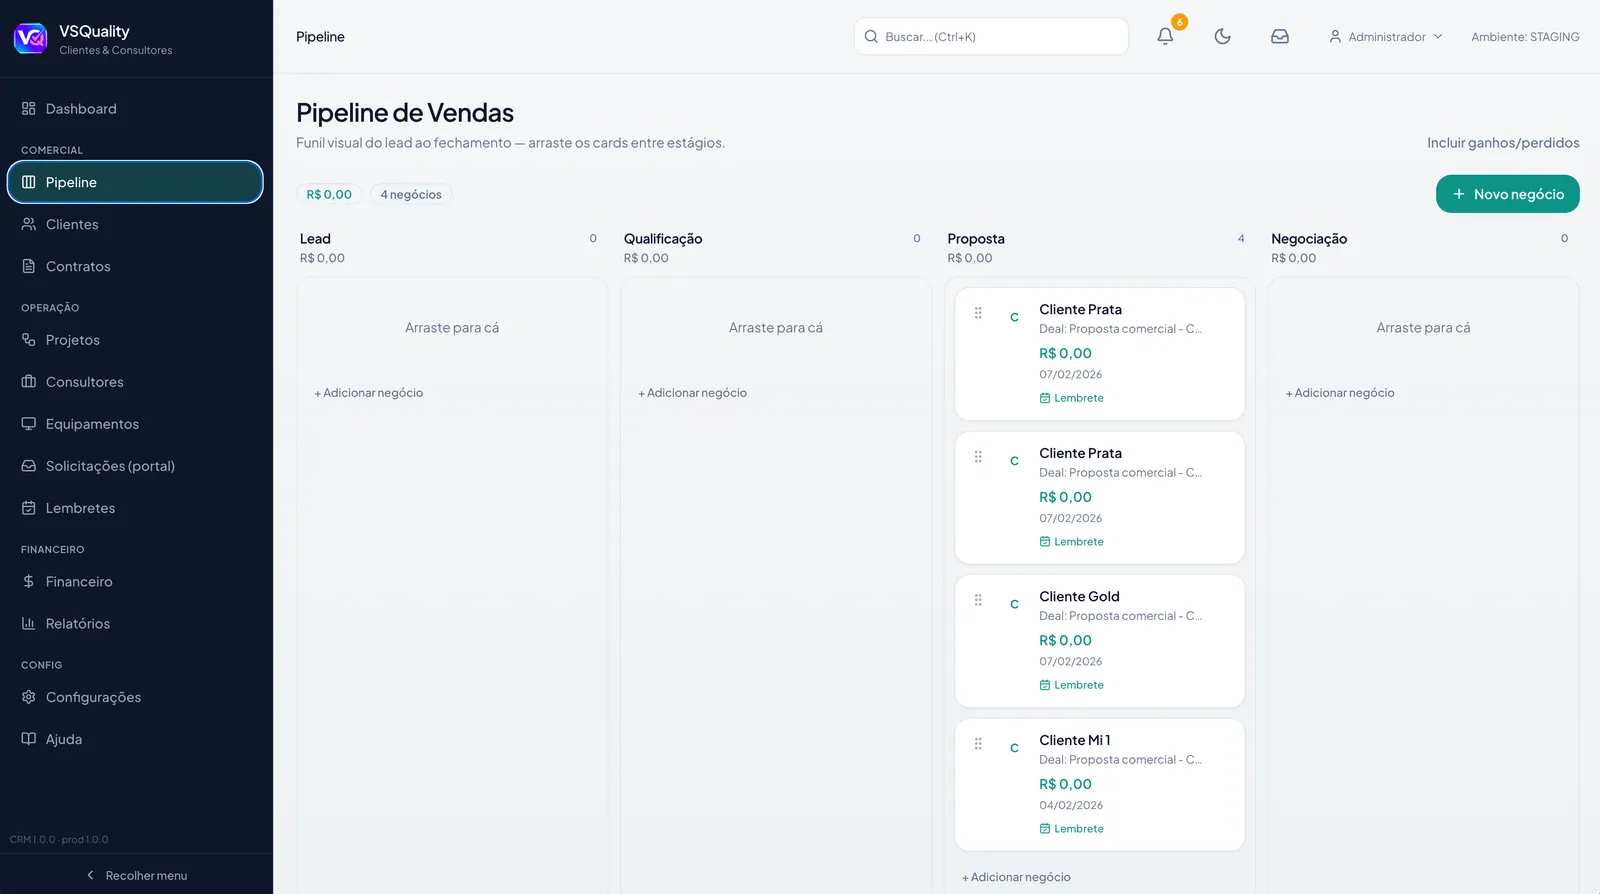Screen dimensions: 1600x894
Task: Open Lembrete on the Cliente Mi 1 card
Action: (x=1071, y=829)
